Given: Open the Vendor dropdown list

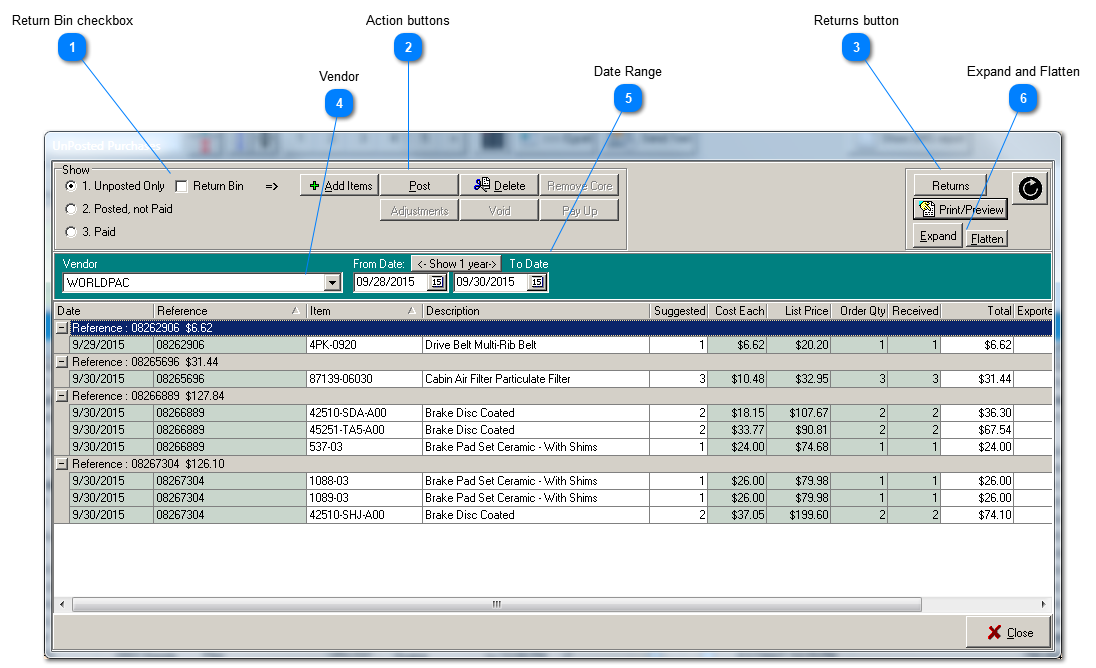Looking at the screenshot, I should [333, 283].
